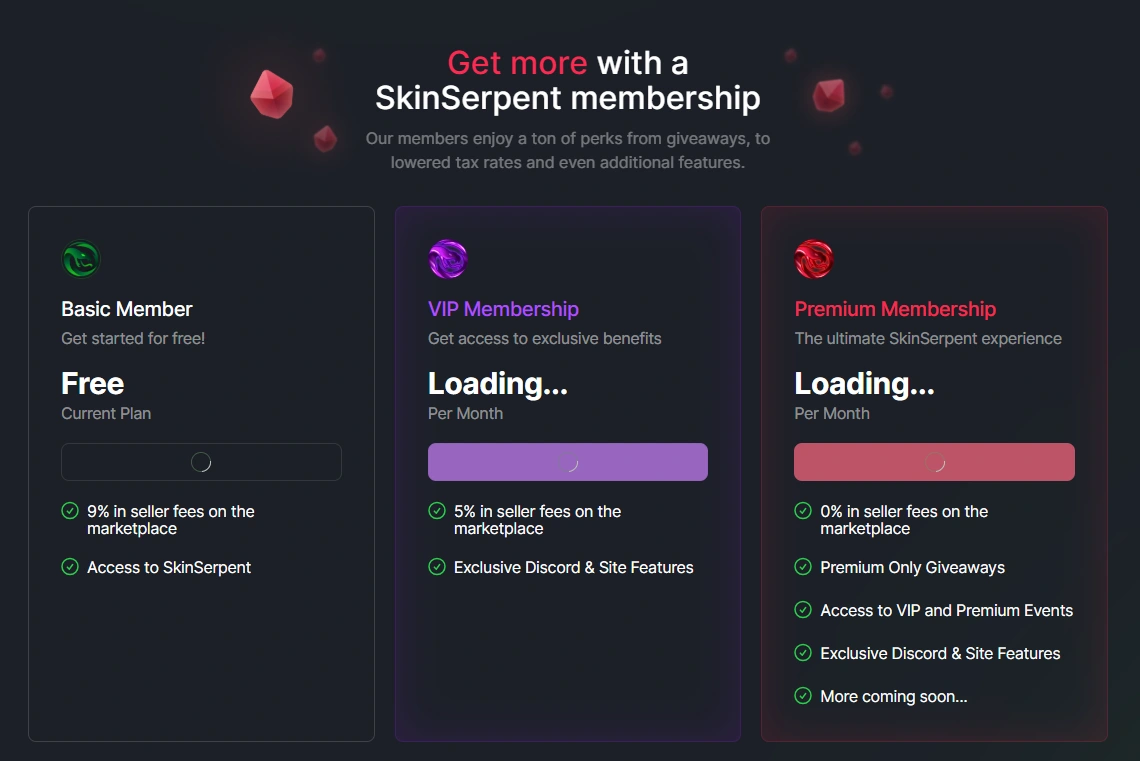Viewport: 1140px width, 761px height.
Task: Click the purple VIP Membership serpent icon
Action: 448,259
